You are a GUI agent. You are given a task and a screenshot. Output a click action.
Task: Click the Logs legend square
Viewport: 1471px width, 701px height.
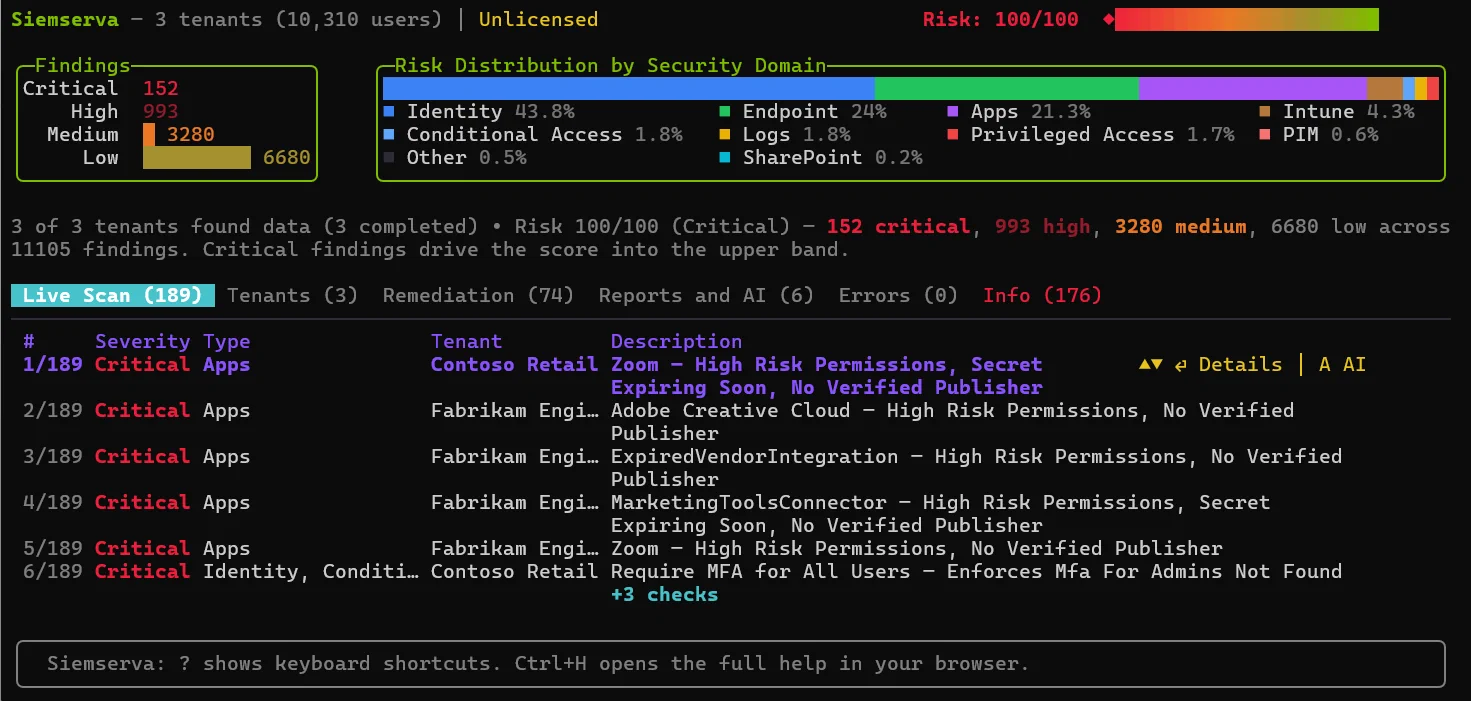pos(725,134)
